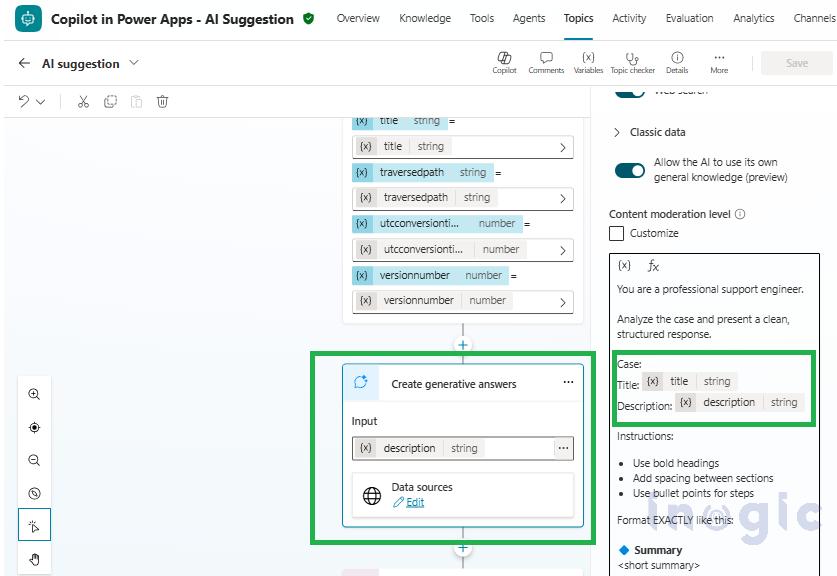Toggle allow AI general knowledge preview
Image resolution: width=837 pixels, height=576 pixels.
[629, 170]
